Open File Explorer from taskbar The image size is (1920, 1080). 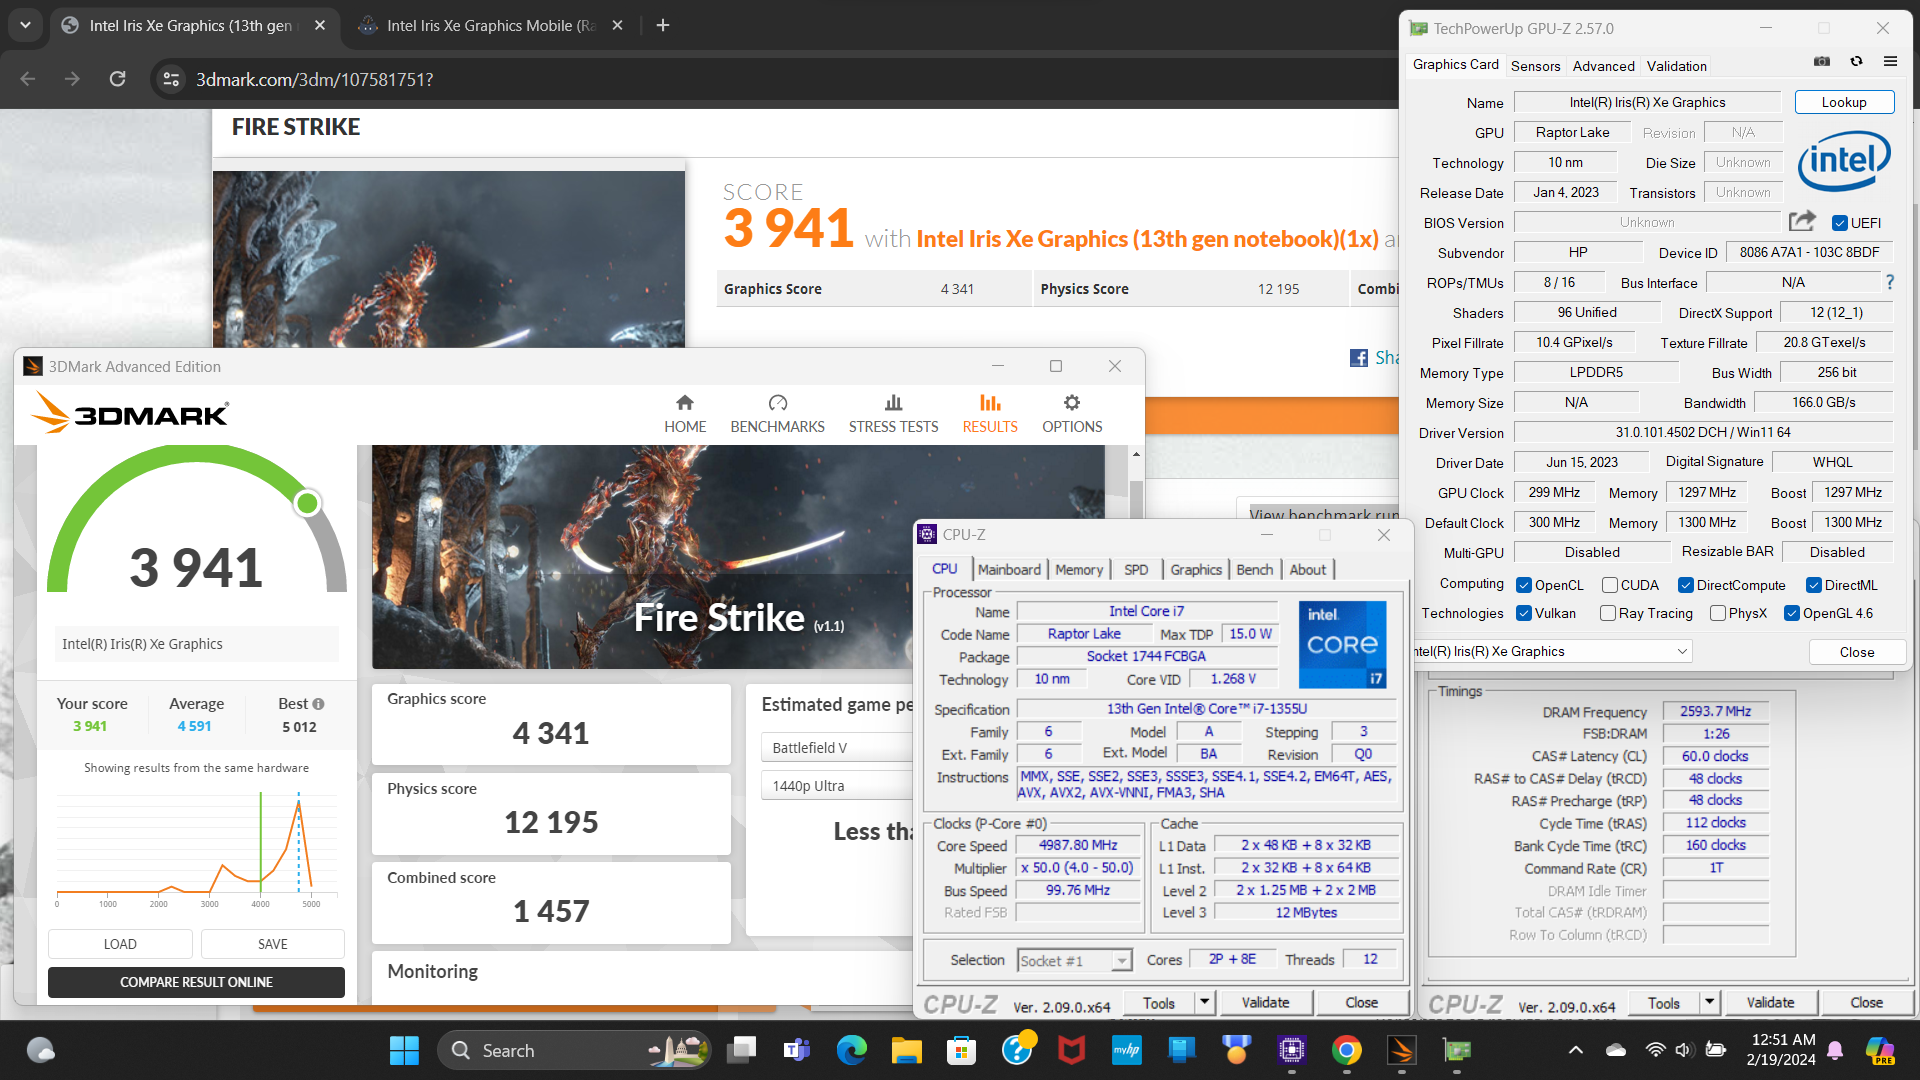click(x=906, y=1050)
